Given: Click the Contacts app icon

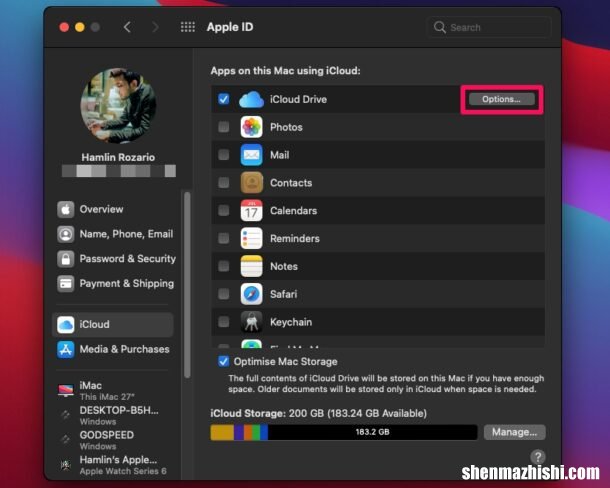Looking at the screenshot, I should [251, 183].
